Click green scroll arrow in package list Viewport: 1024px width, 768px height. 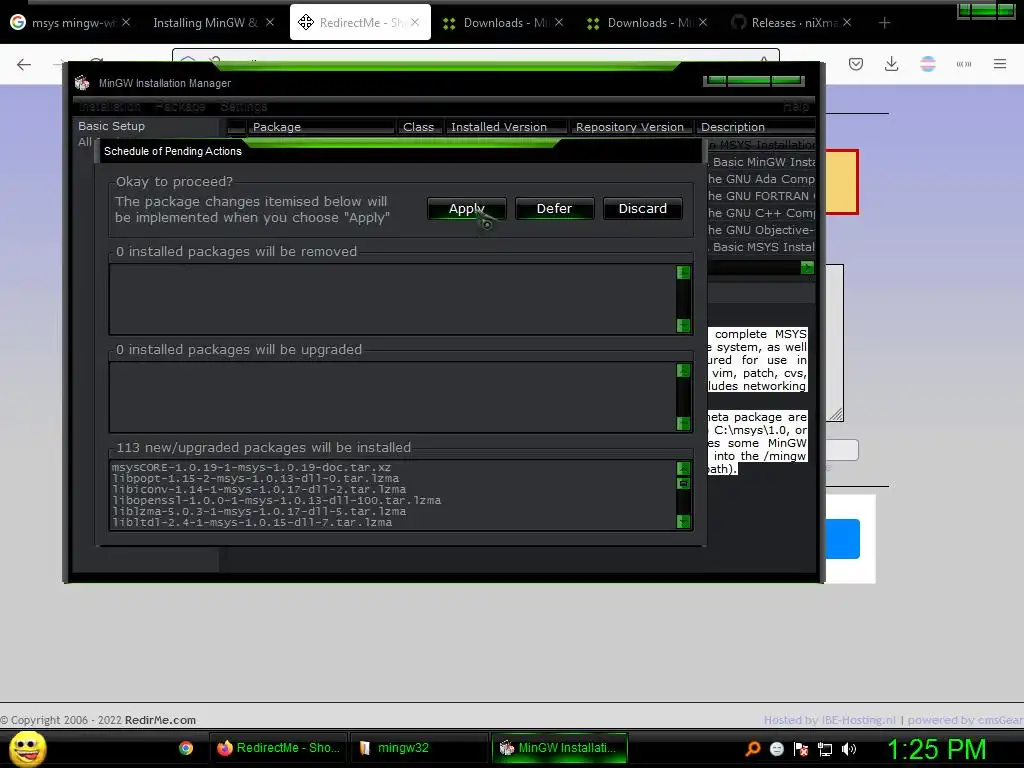(x=807, y=267)
